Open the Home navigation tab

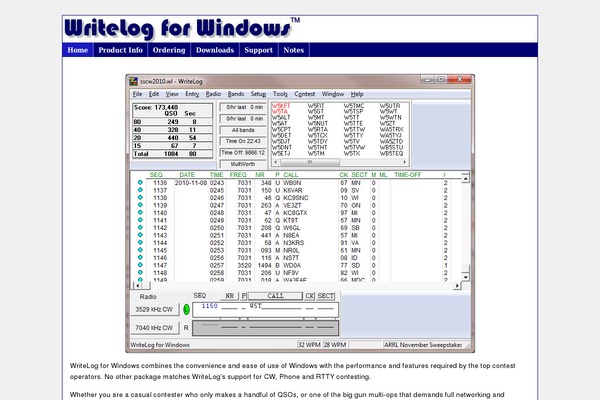78,50
